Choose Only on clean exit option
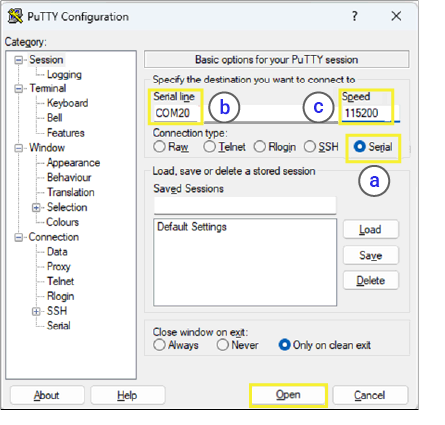The height and width of the screenshot is (425, 445). [x=284, y=345]
